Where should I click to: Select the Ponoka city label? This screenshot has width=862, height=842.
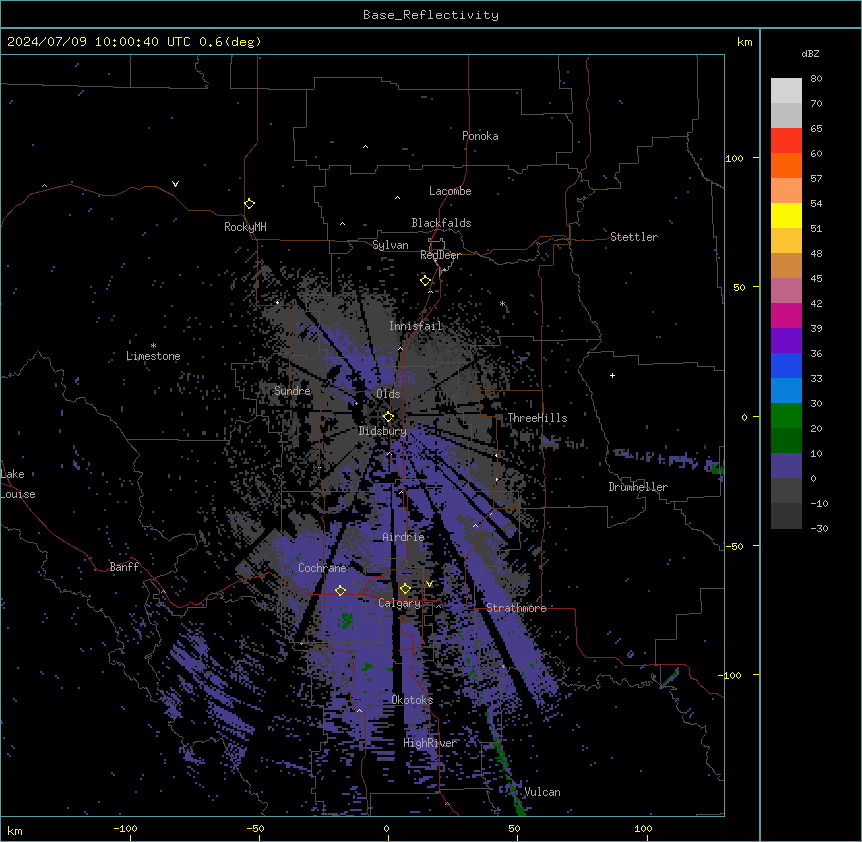480,136
